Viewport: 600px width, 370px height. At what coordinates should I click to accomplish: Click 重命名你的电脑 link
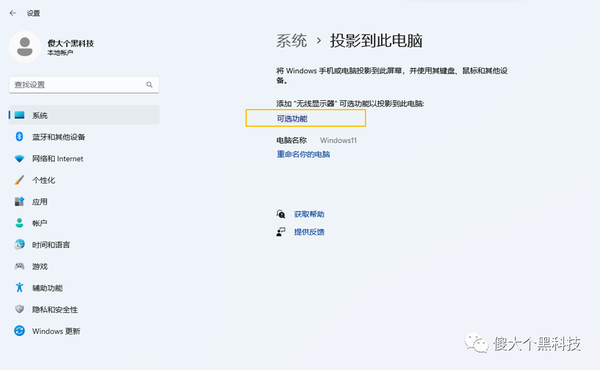(303, 154)
